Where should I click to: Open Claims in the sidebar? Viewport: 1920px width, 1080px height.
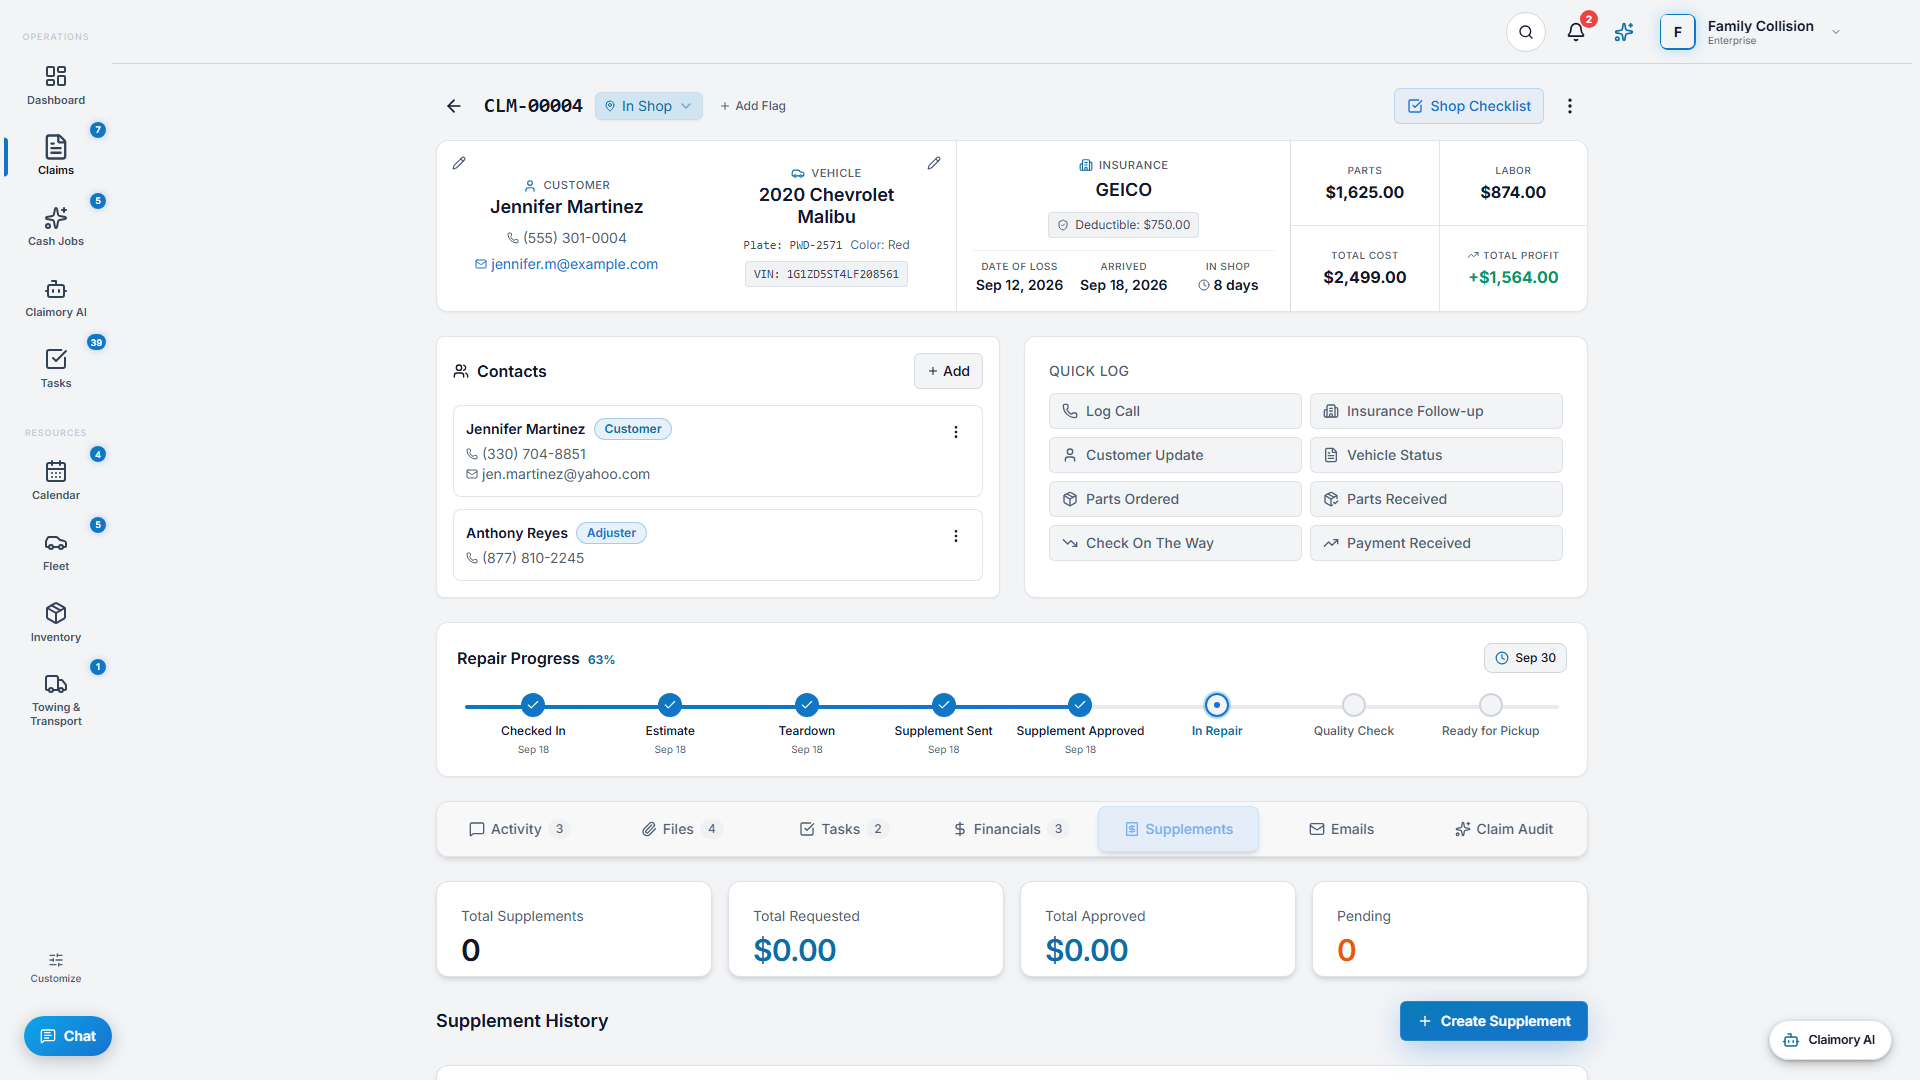click(x=56, y=155)
